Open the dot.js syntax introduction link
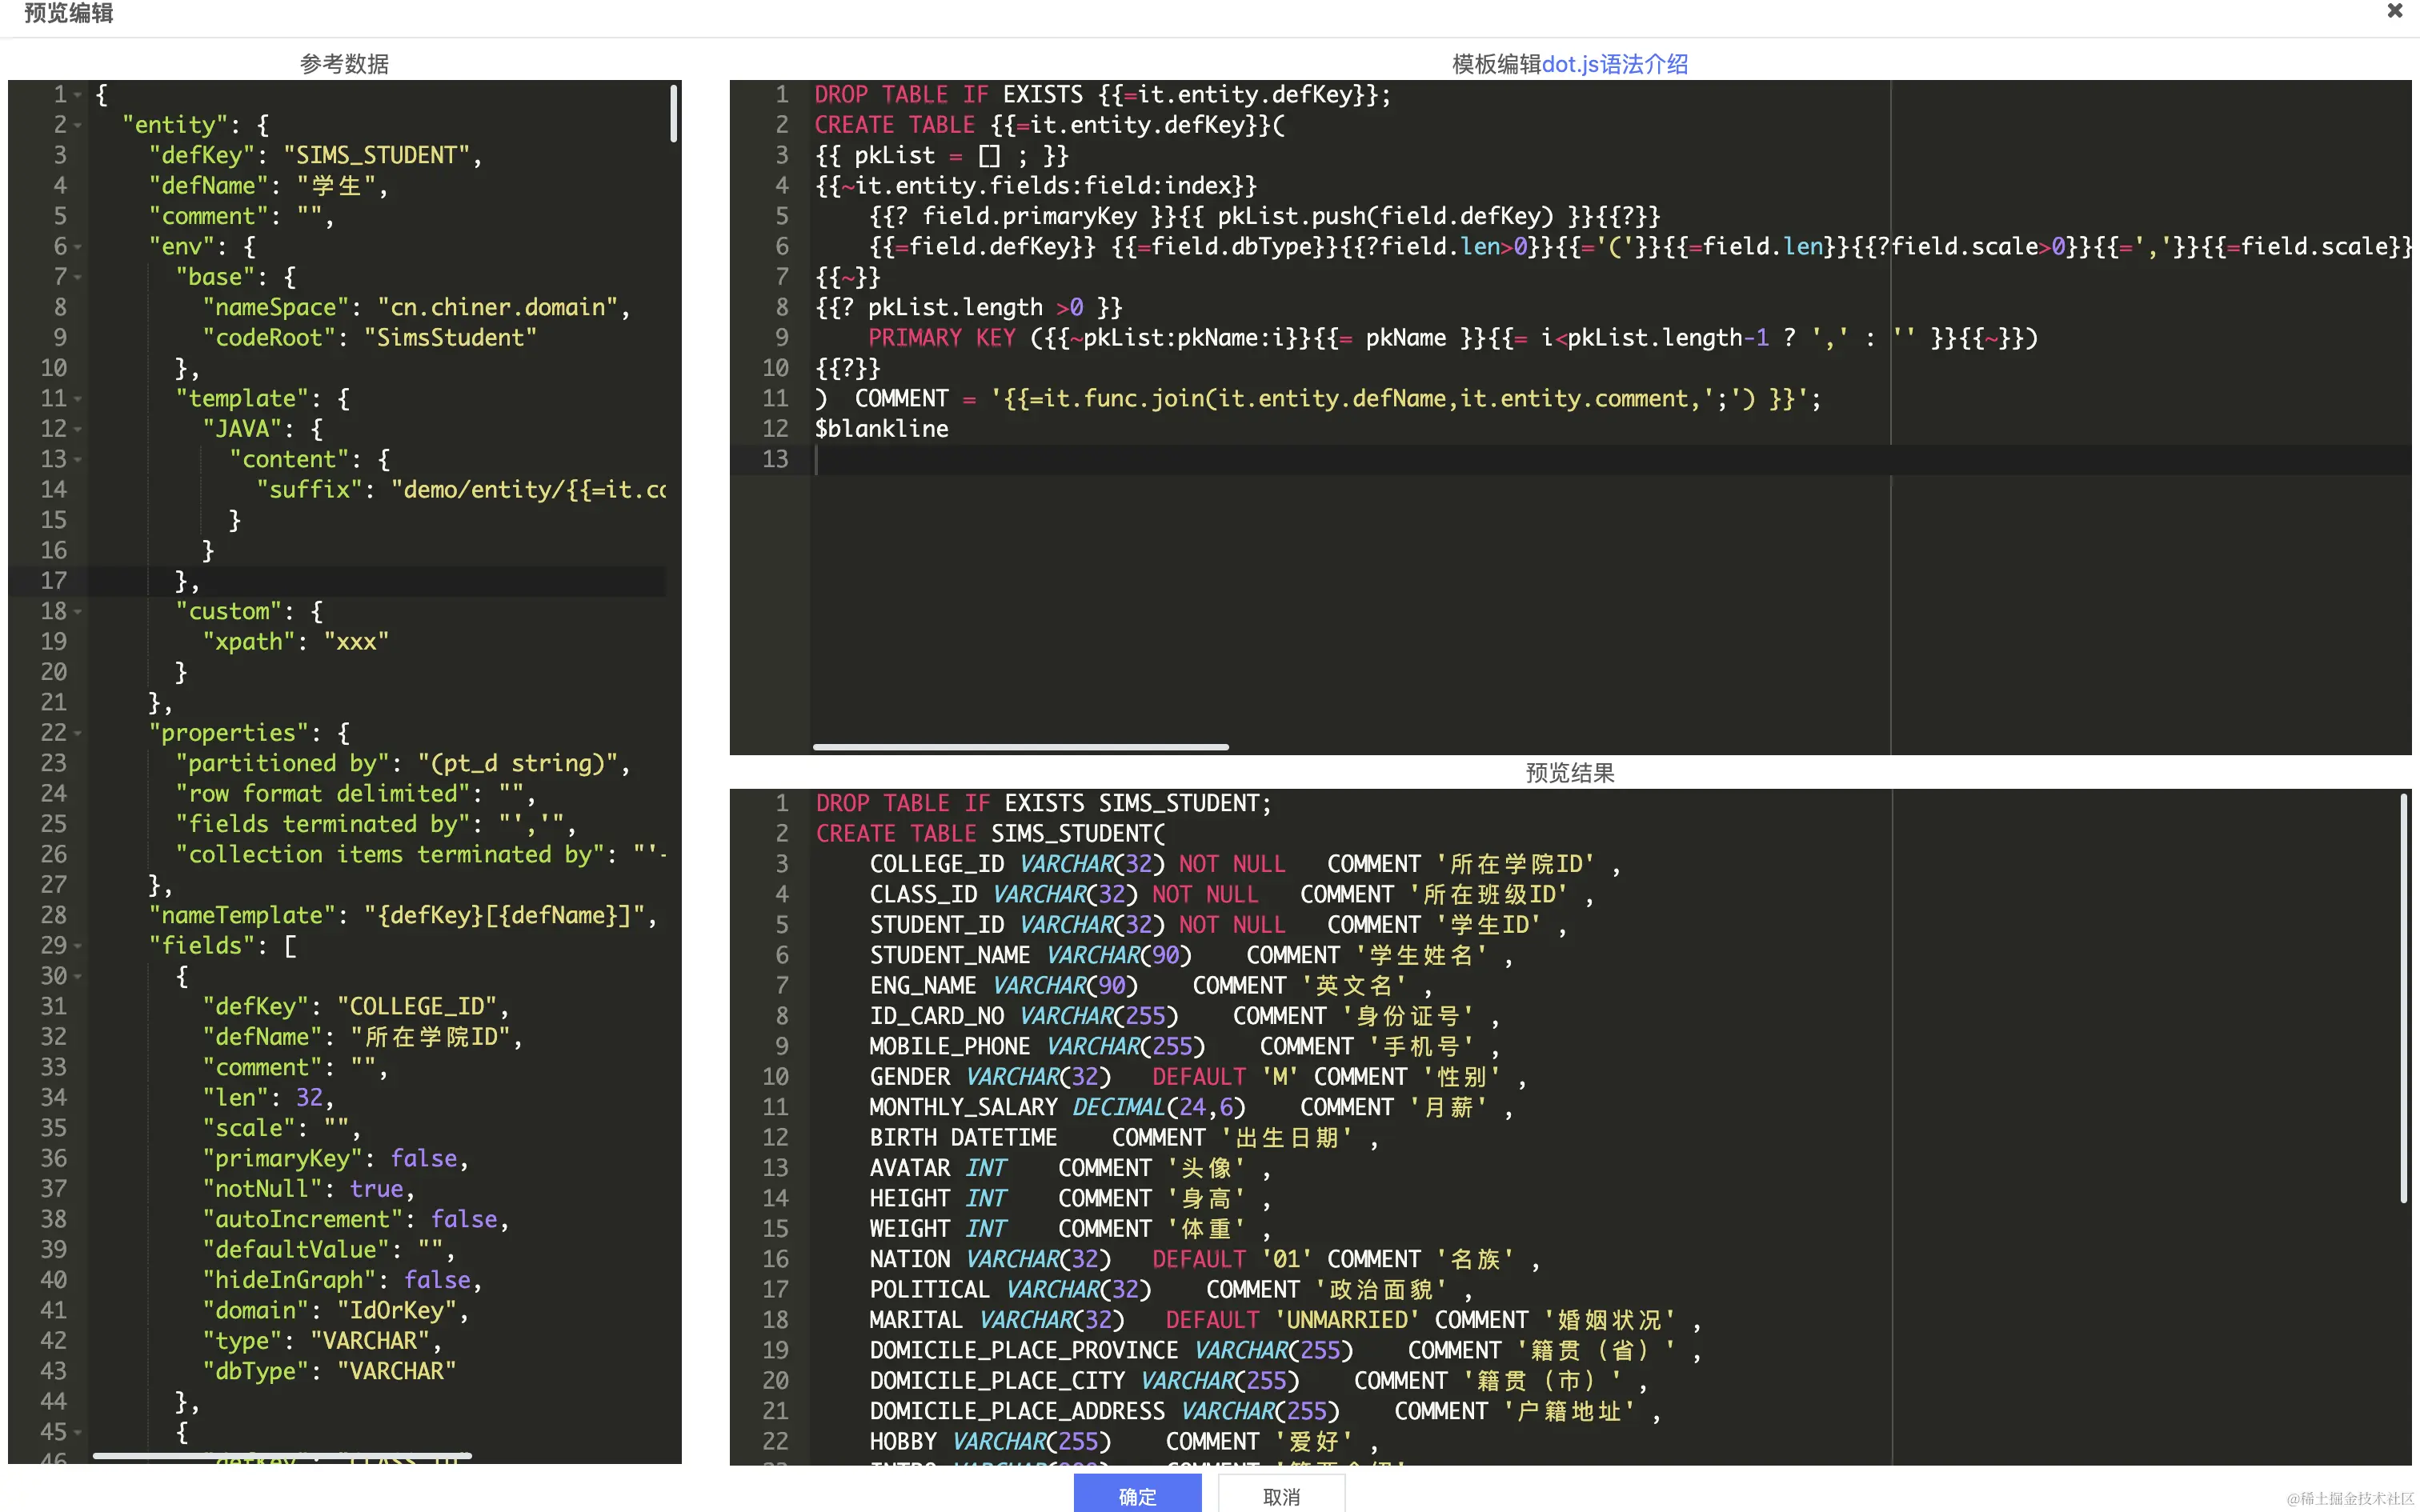Viewport: 2420px width, 1512px height. click(1614, 64)
